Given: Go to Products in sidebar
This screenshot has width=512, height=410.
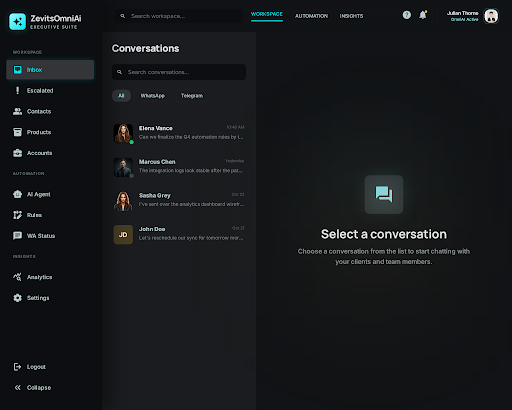Looking at the screenshot, I should 39,132.
